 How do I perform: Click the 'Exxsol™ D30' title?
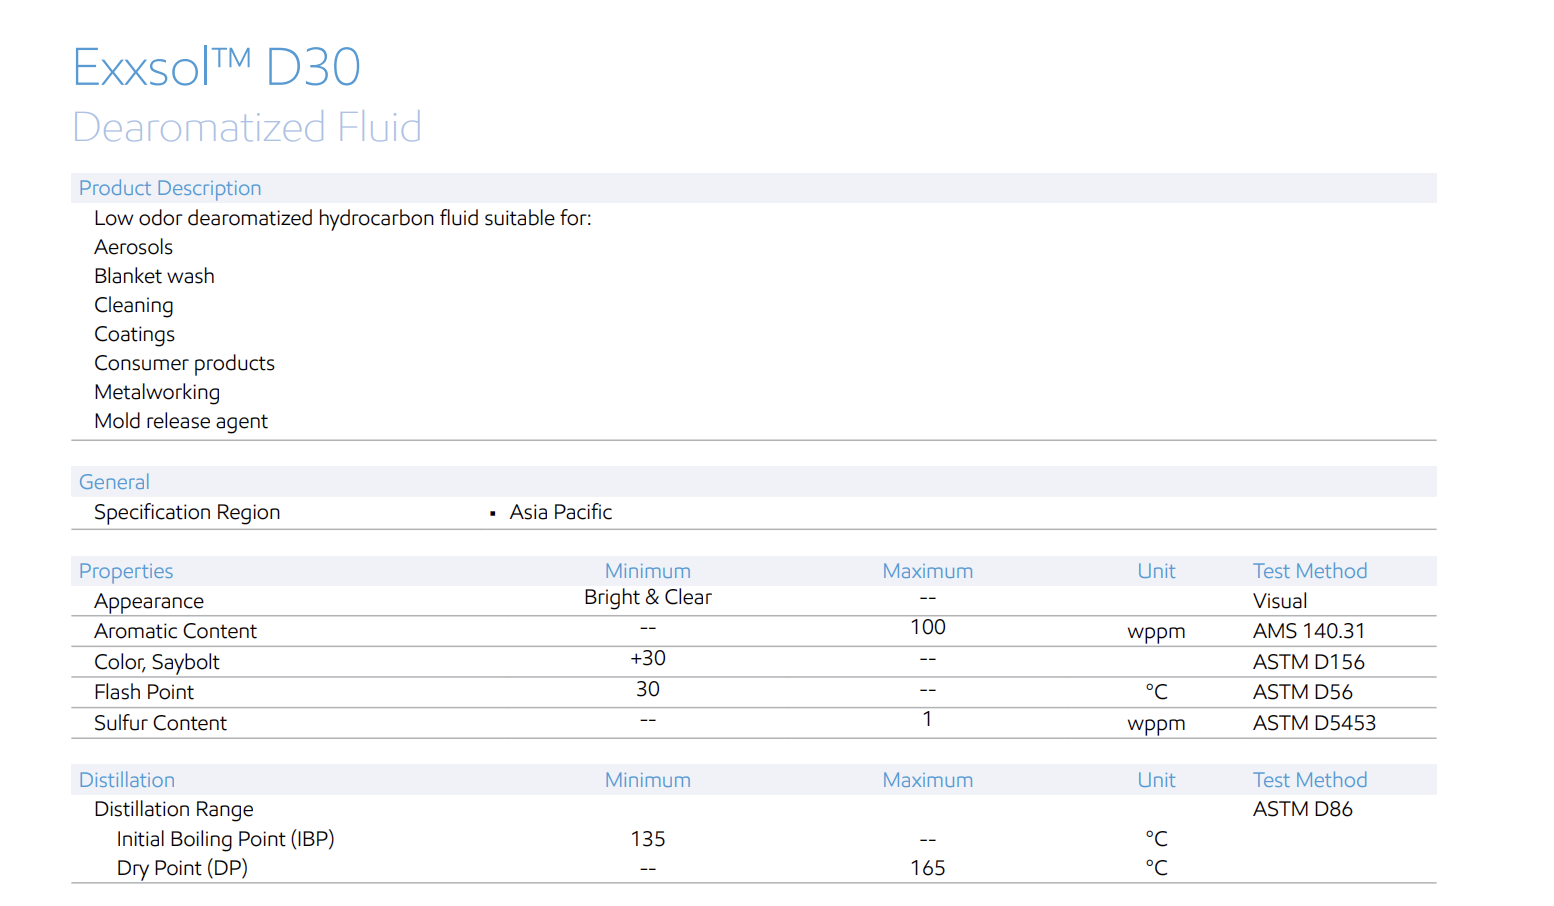point(216,67)
